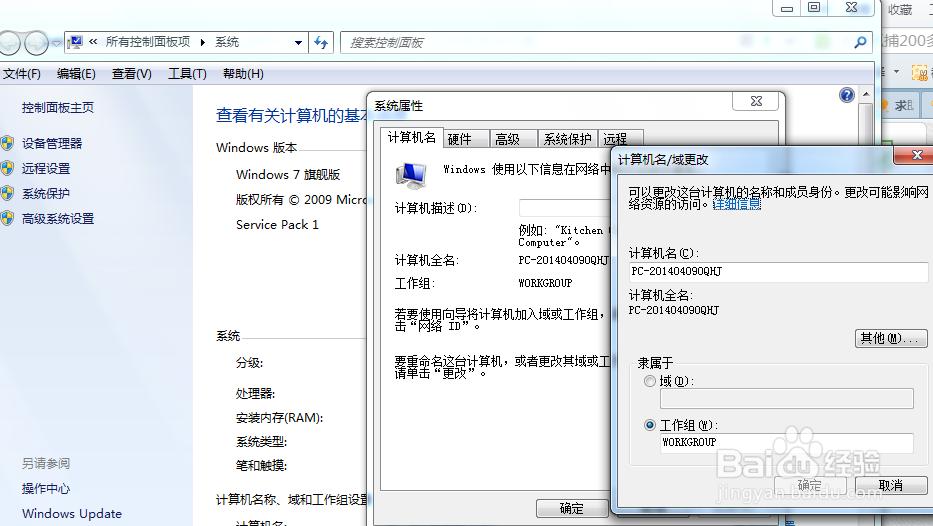Open 系统保护 sidebar link
933x526 pixels.
[x=46, y=193]
